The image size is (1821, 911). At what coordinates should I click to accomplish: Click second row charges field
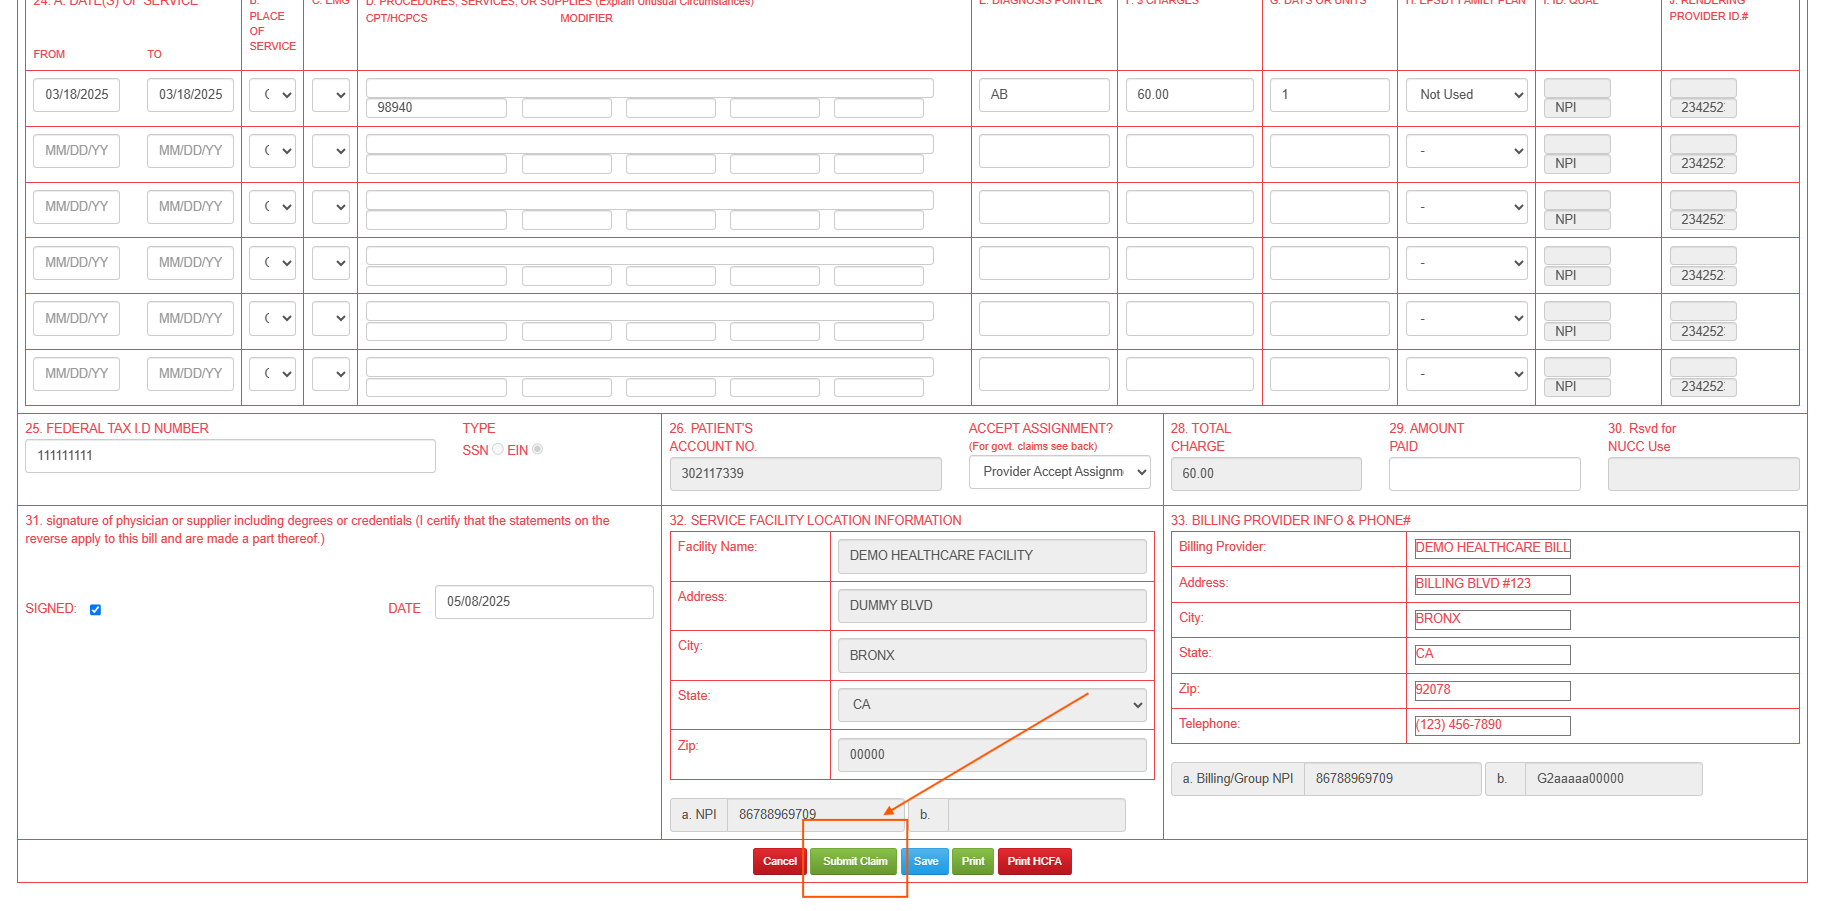click(1189, 151)
